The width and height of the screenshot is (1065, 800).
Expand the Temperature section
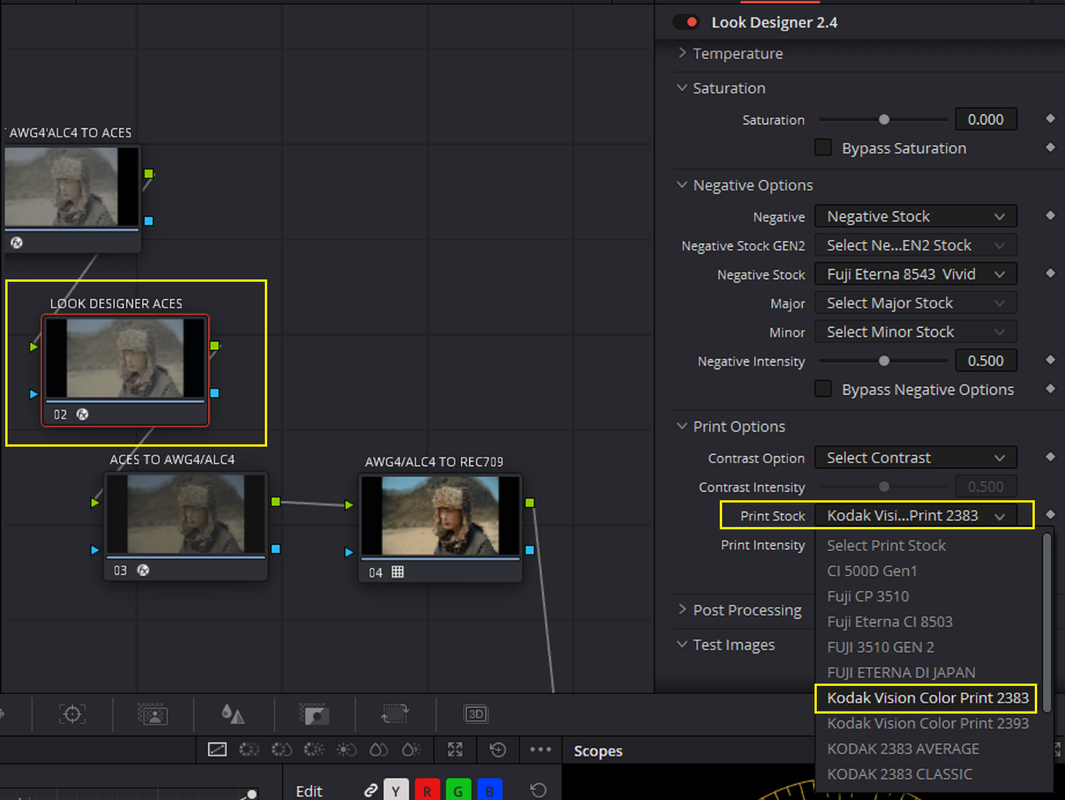pyautogui.click(x=682, y=53)
